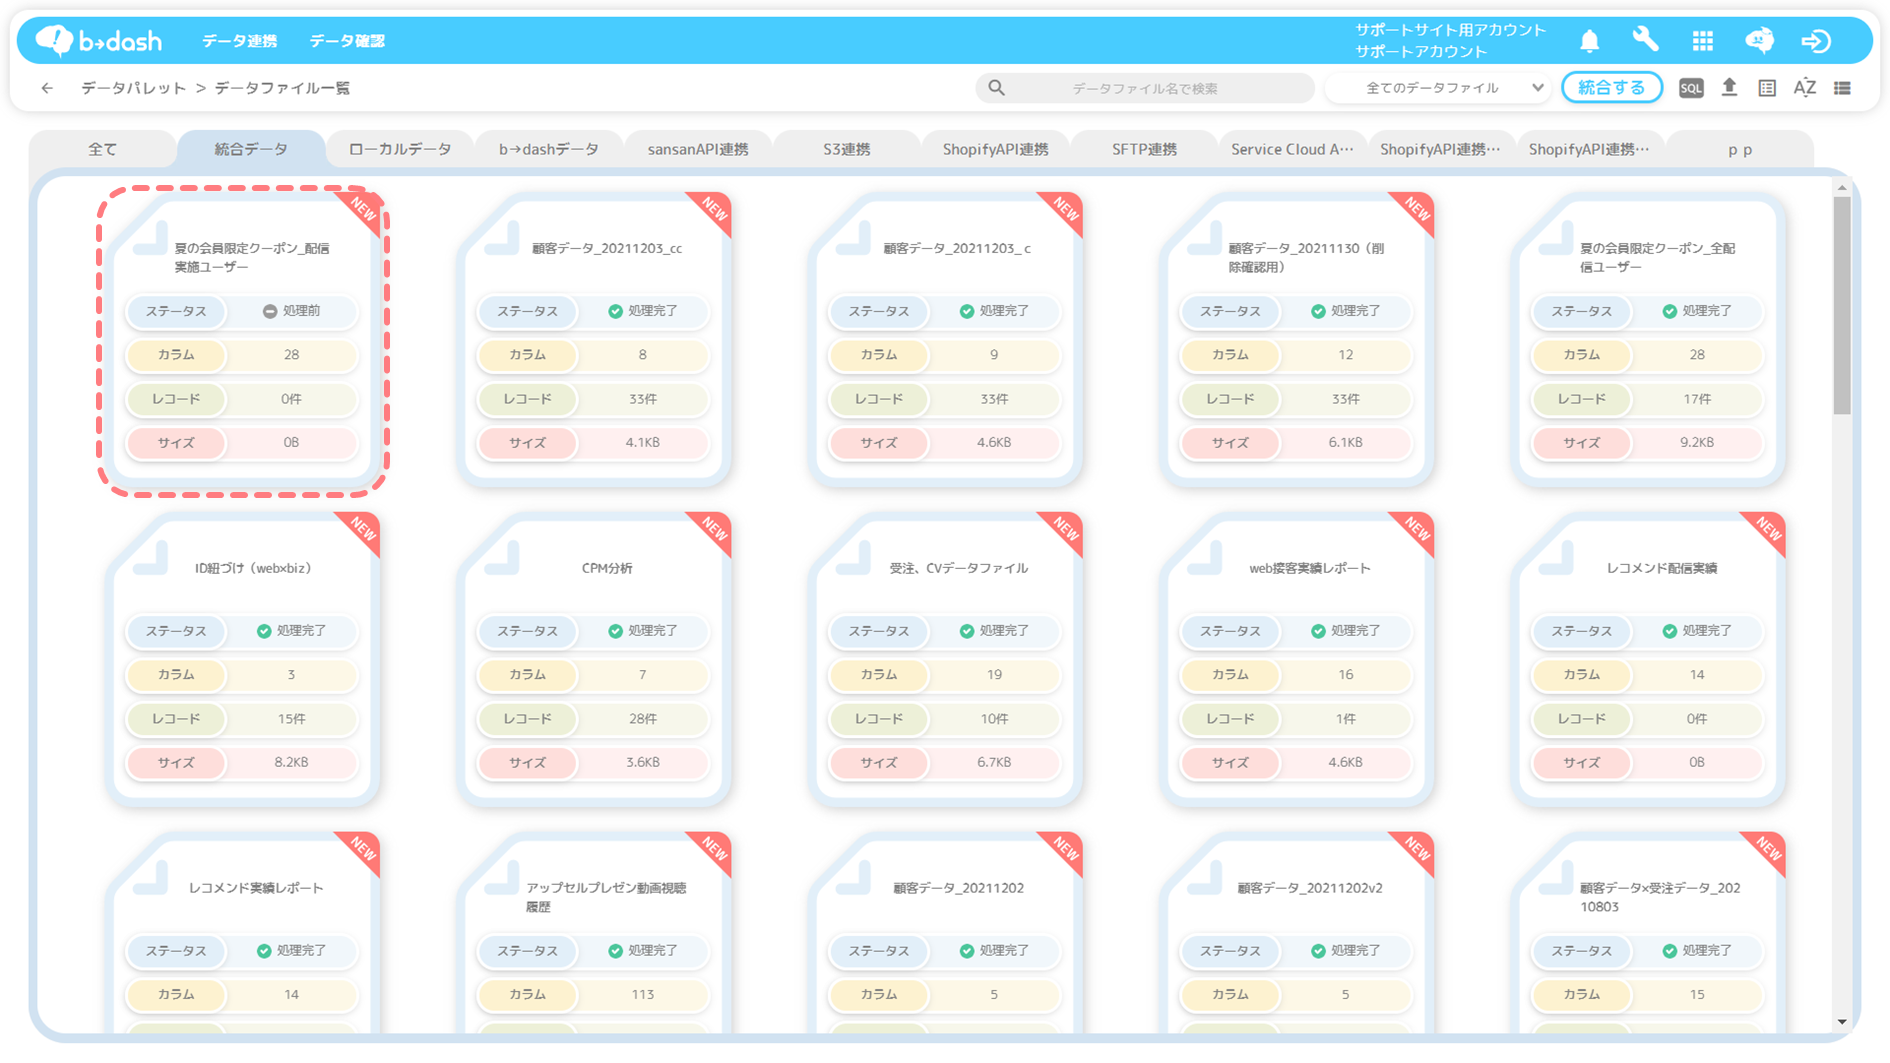Open the SQL editor icon
The height and width of the screenshot is (1063, 1890).
[x=1691, y=88]
